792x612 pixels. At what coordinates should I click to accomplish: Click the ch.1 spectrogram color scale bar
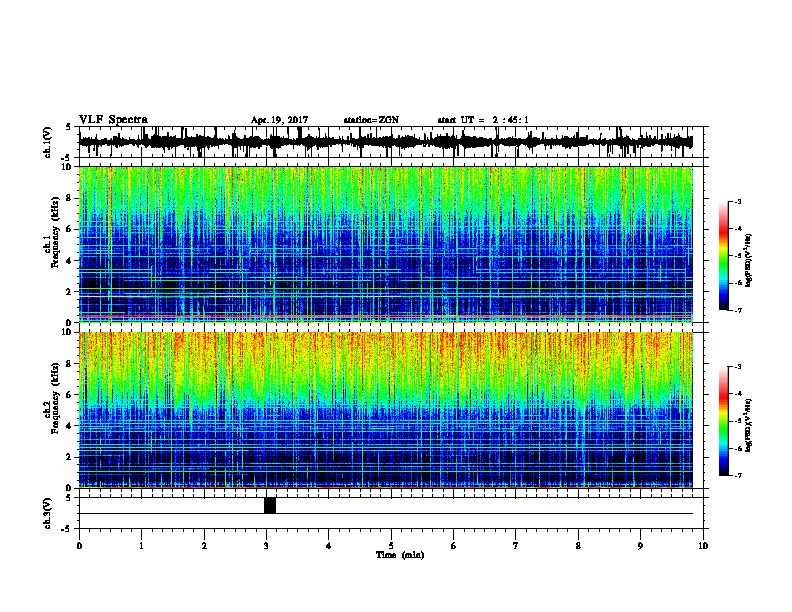[724, 256]
